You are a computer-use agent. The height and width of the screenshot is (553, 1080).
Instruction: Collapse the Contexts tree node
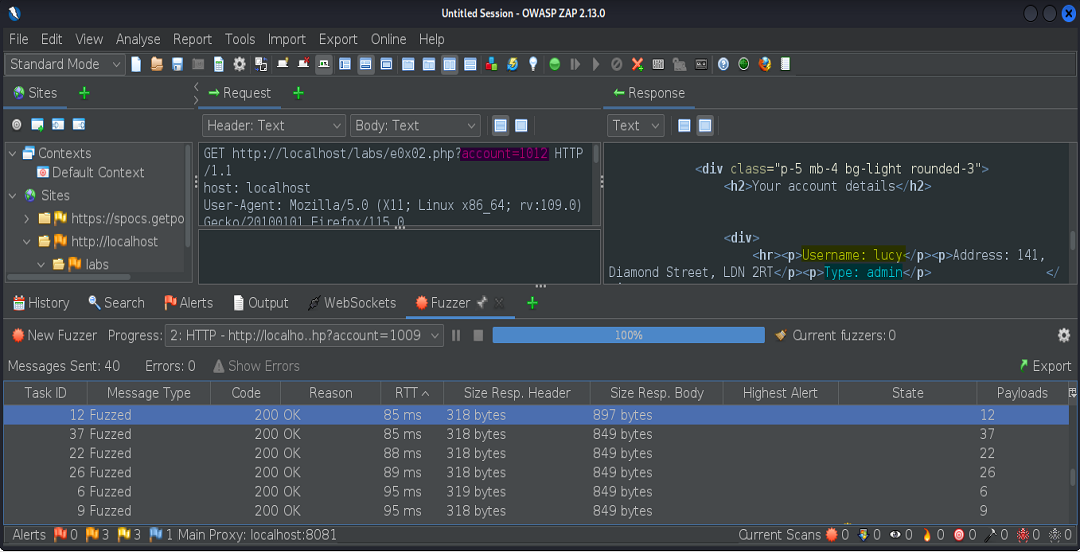tap(12, 153)
